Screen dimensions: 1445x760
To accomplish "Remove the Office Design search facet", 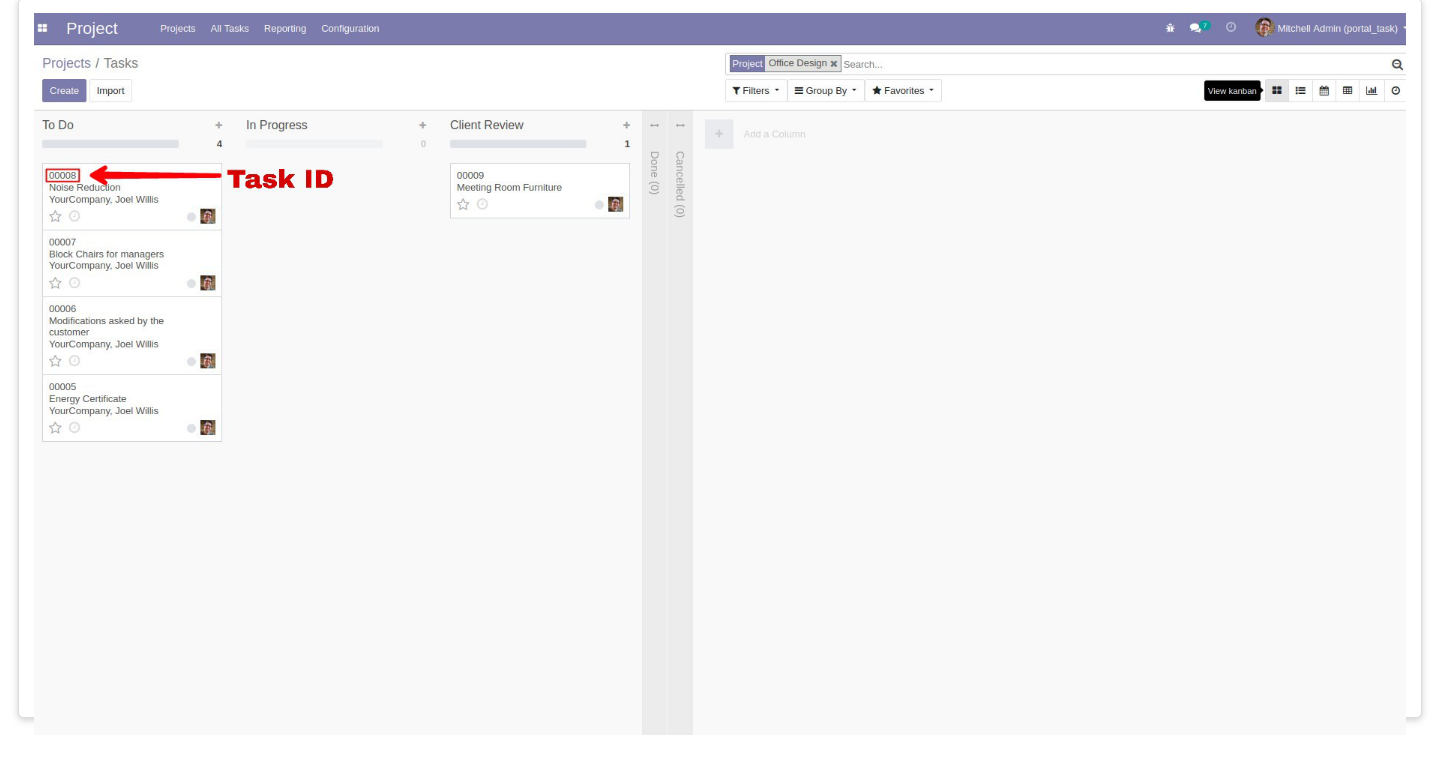I will (x=834, y=64).
